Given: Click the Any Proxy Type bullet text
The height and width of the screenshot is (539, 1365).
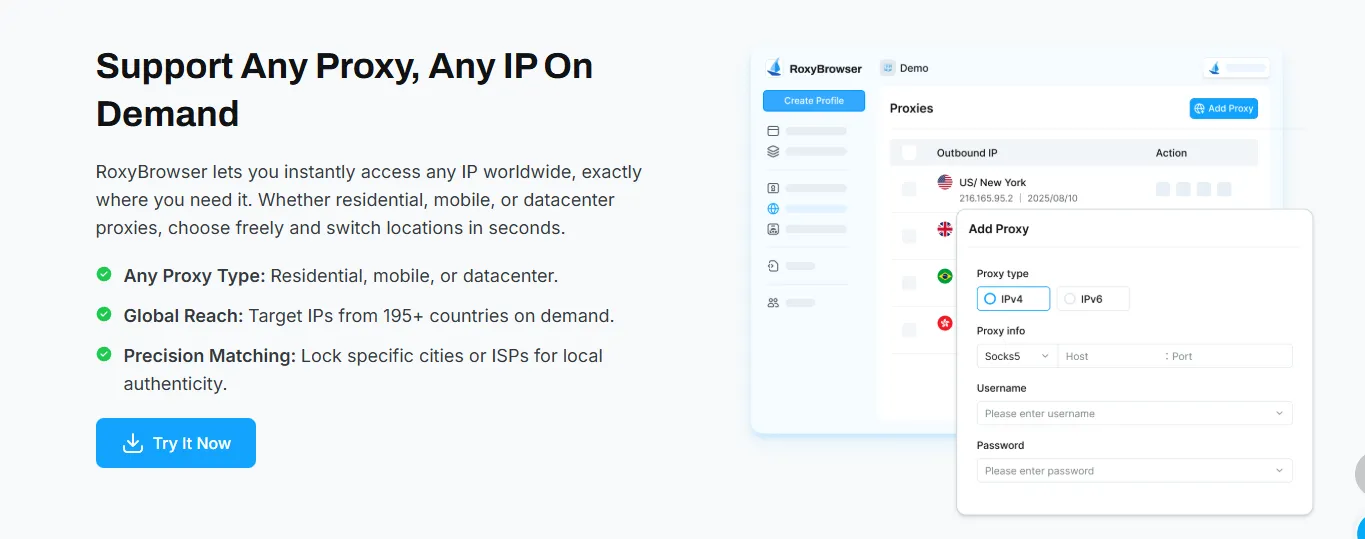Looking at the screenshot, I should tap(341, 275).
